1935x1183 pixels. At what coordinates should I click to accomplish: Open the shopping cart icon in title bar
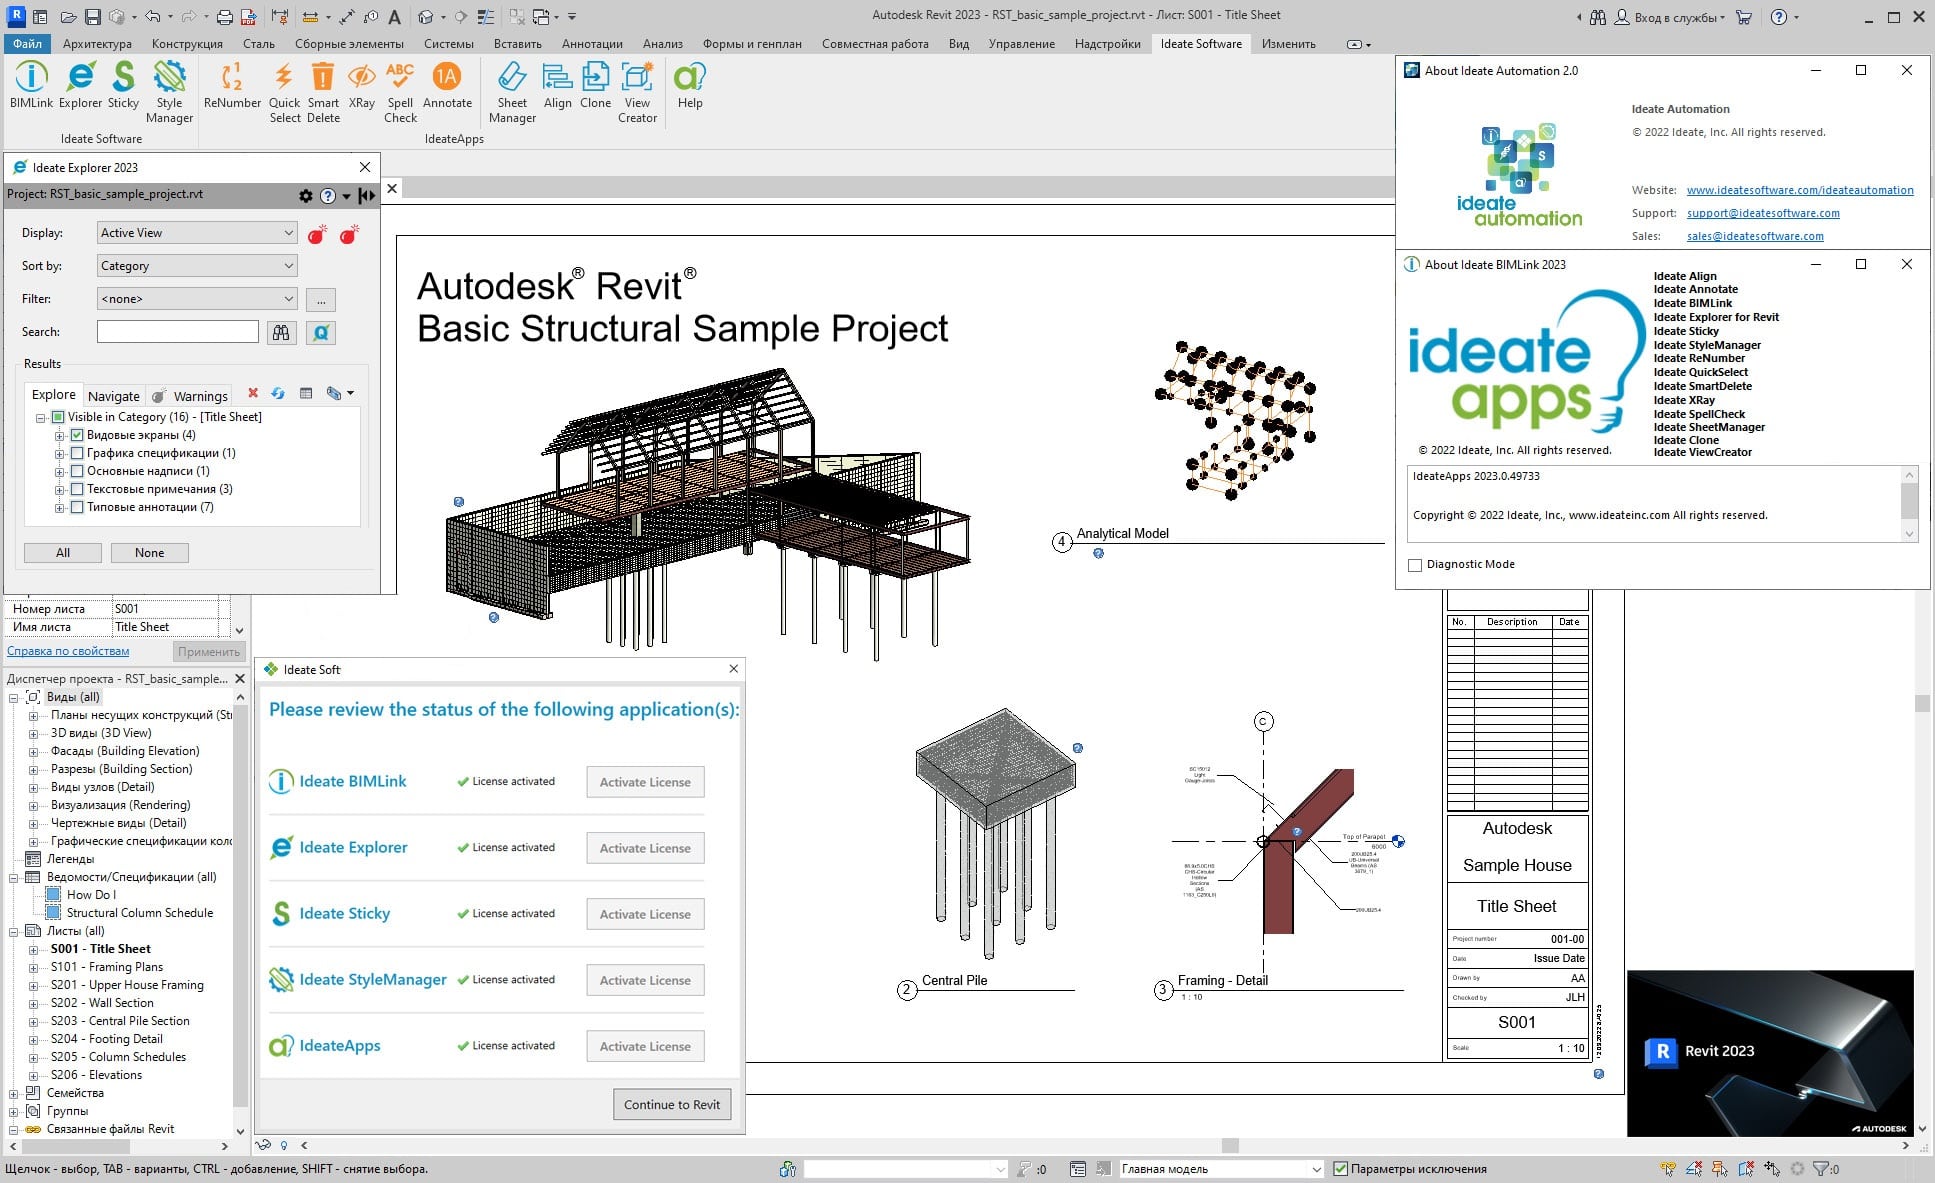[x=1744, y=17]
